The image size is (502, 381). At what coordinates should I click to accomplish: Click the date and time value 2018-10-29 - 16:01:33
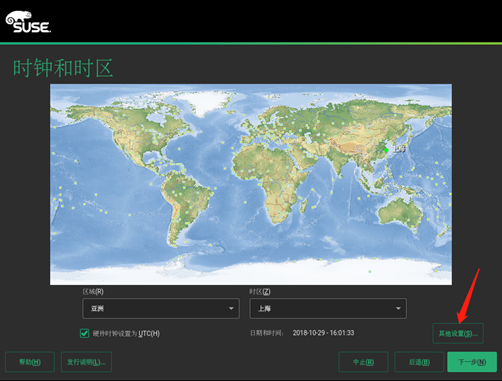point(323,333)
